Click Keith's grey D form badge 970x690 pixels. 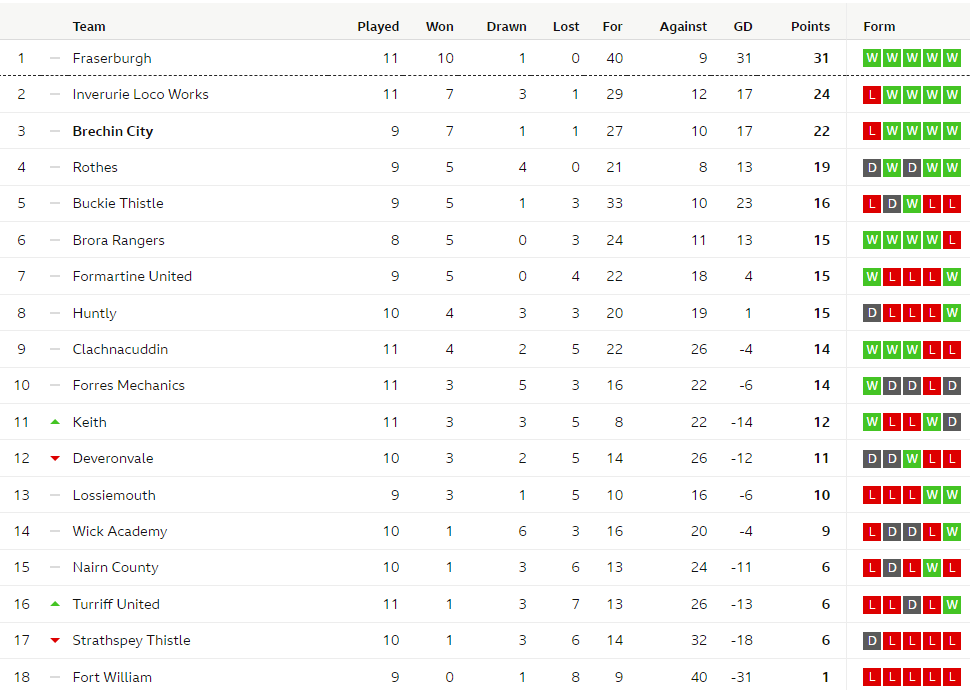[952, 422]
